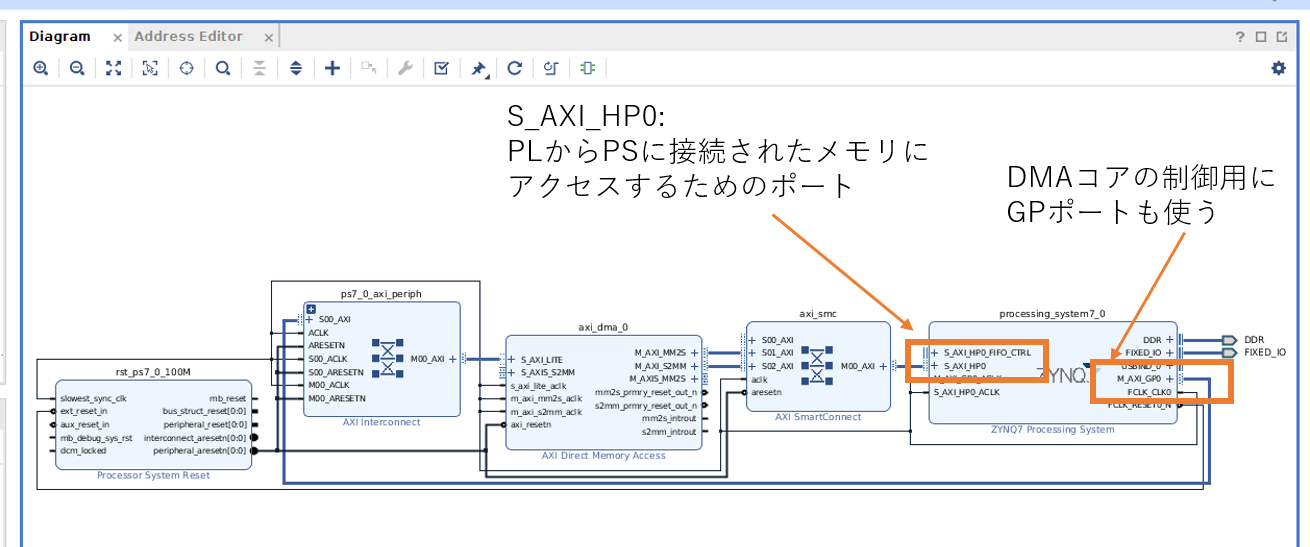Expand the M_AXI_MM2S port on axi_dma_0

pyautogui.click(x=695, y=353)
